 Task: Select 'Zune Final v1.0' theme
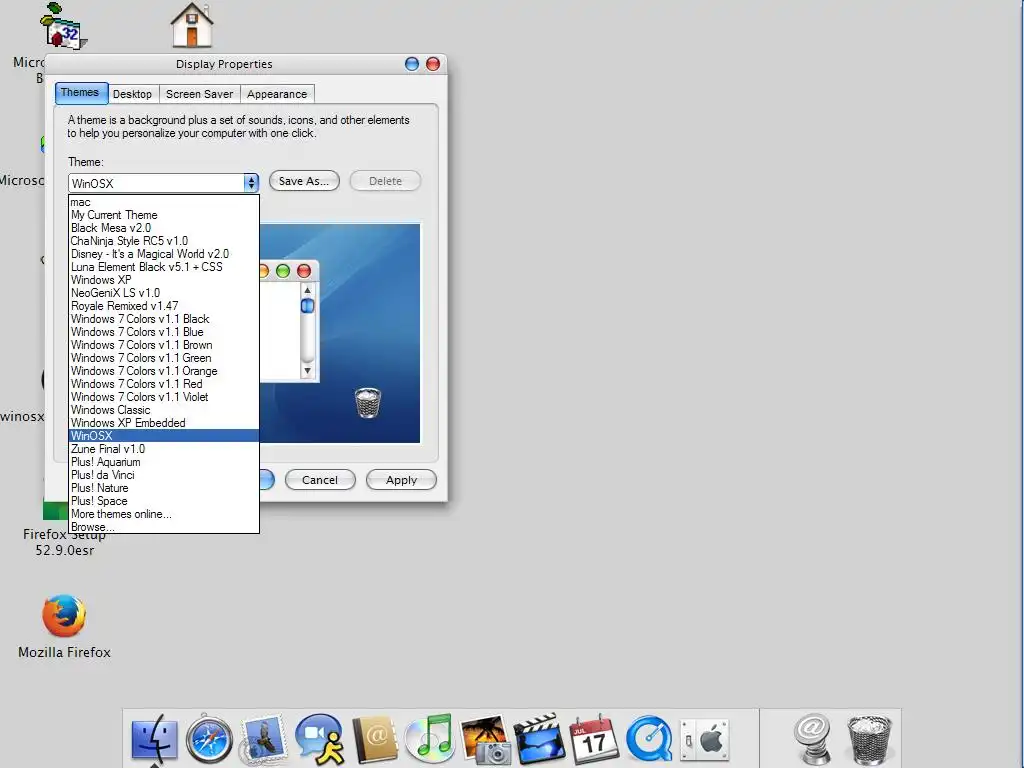[164, 449]
